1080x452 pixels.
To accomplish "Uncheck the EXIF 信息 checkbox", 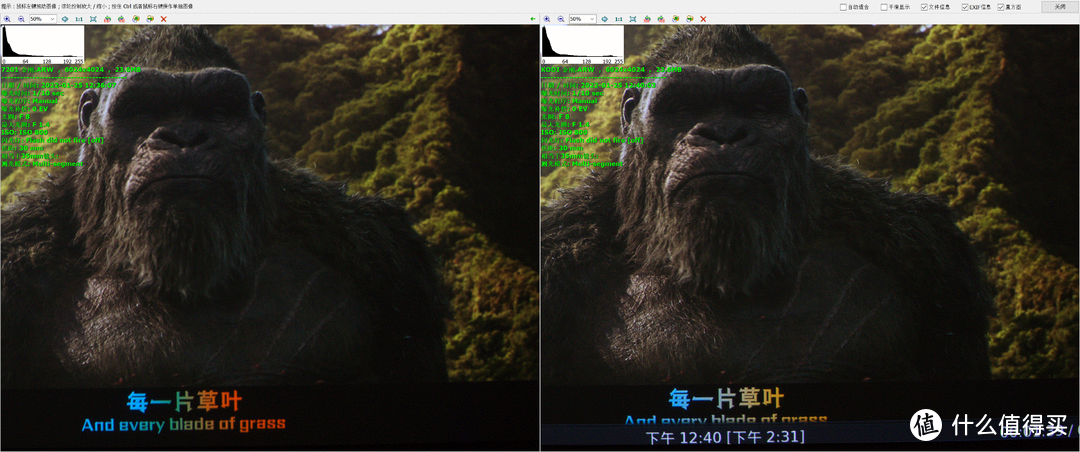I will tap(965, 7).
